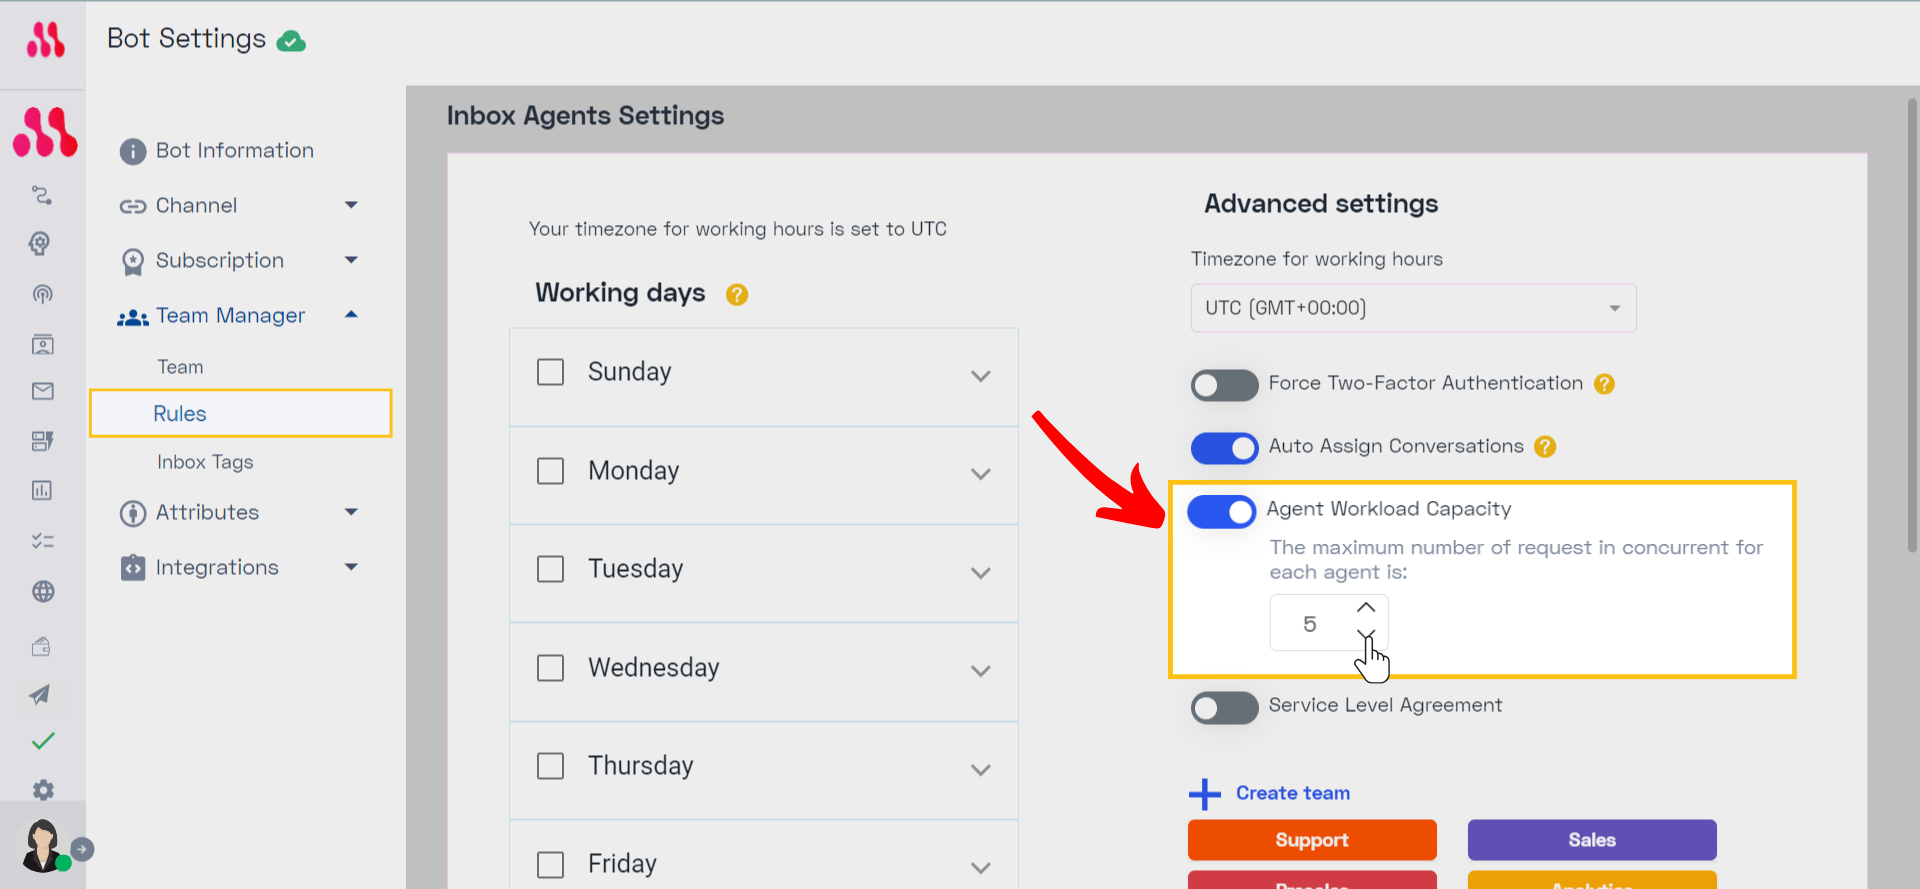Turn on Service Level Agreement switch
The height and width of the screenshot is (889, 1920).
[1224, 707]
